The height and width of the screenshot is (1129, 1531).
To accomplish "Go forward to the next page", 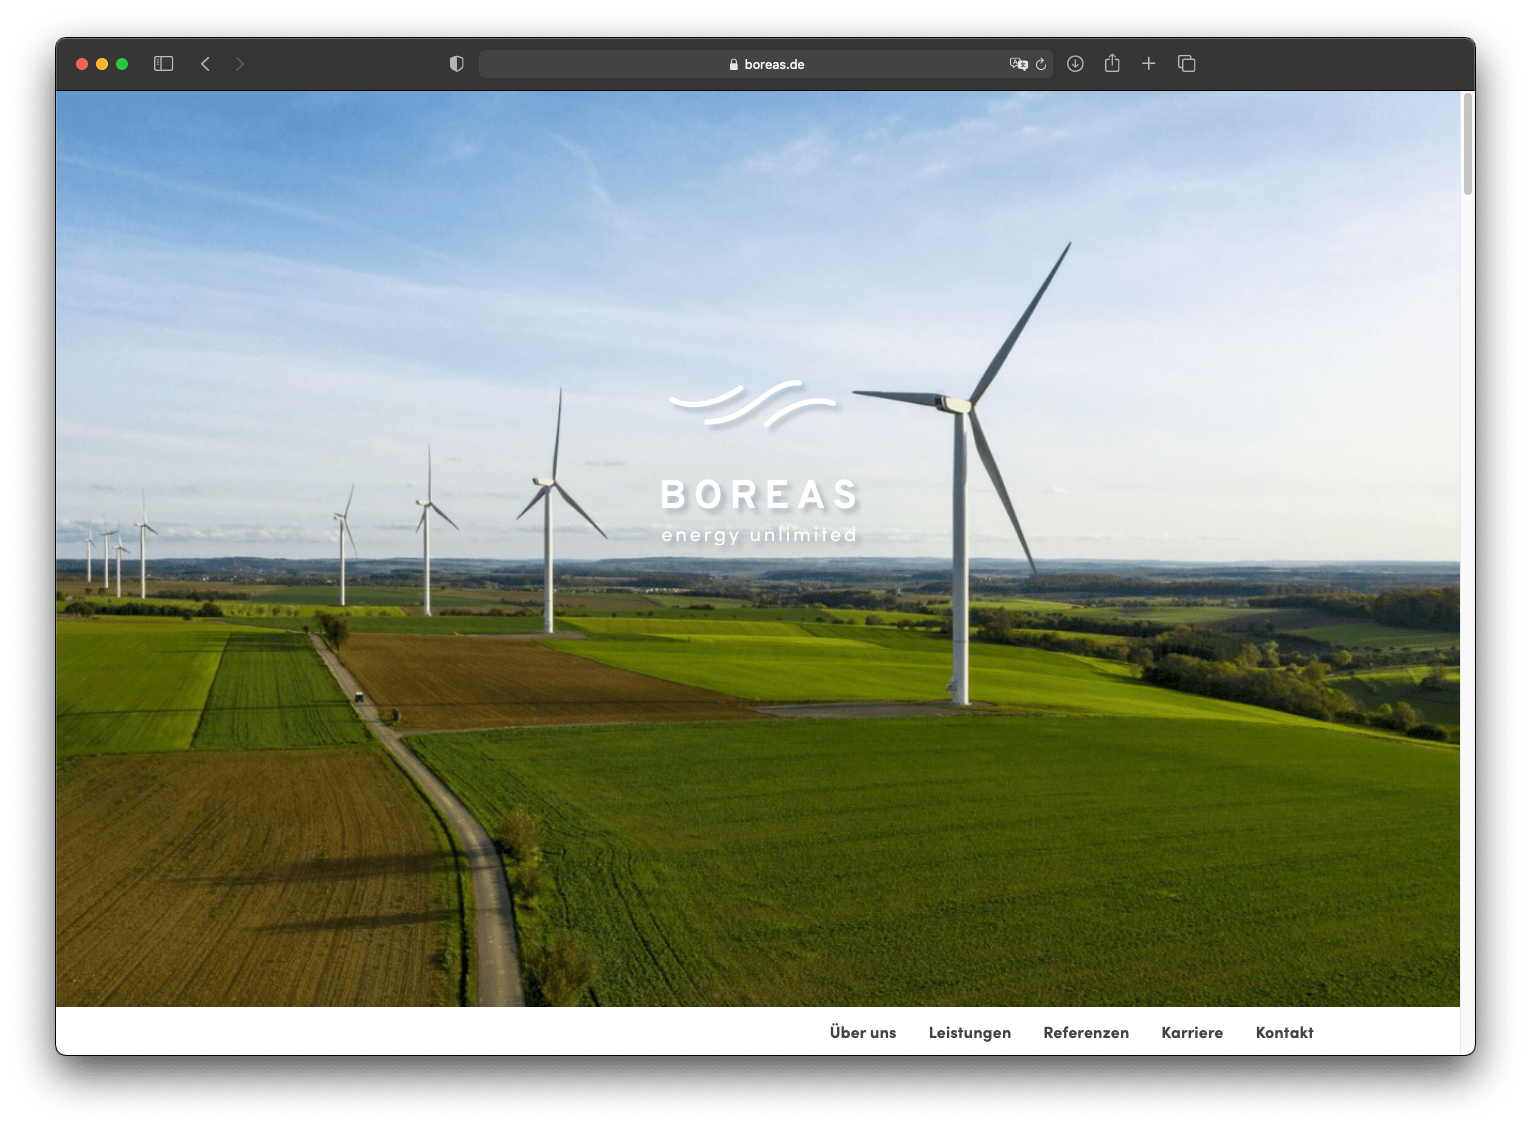I will [x=239, y=64].
